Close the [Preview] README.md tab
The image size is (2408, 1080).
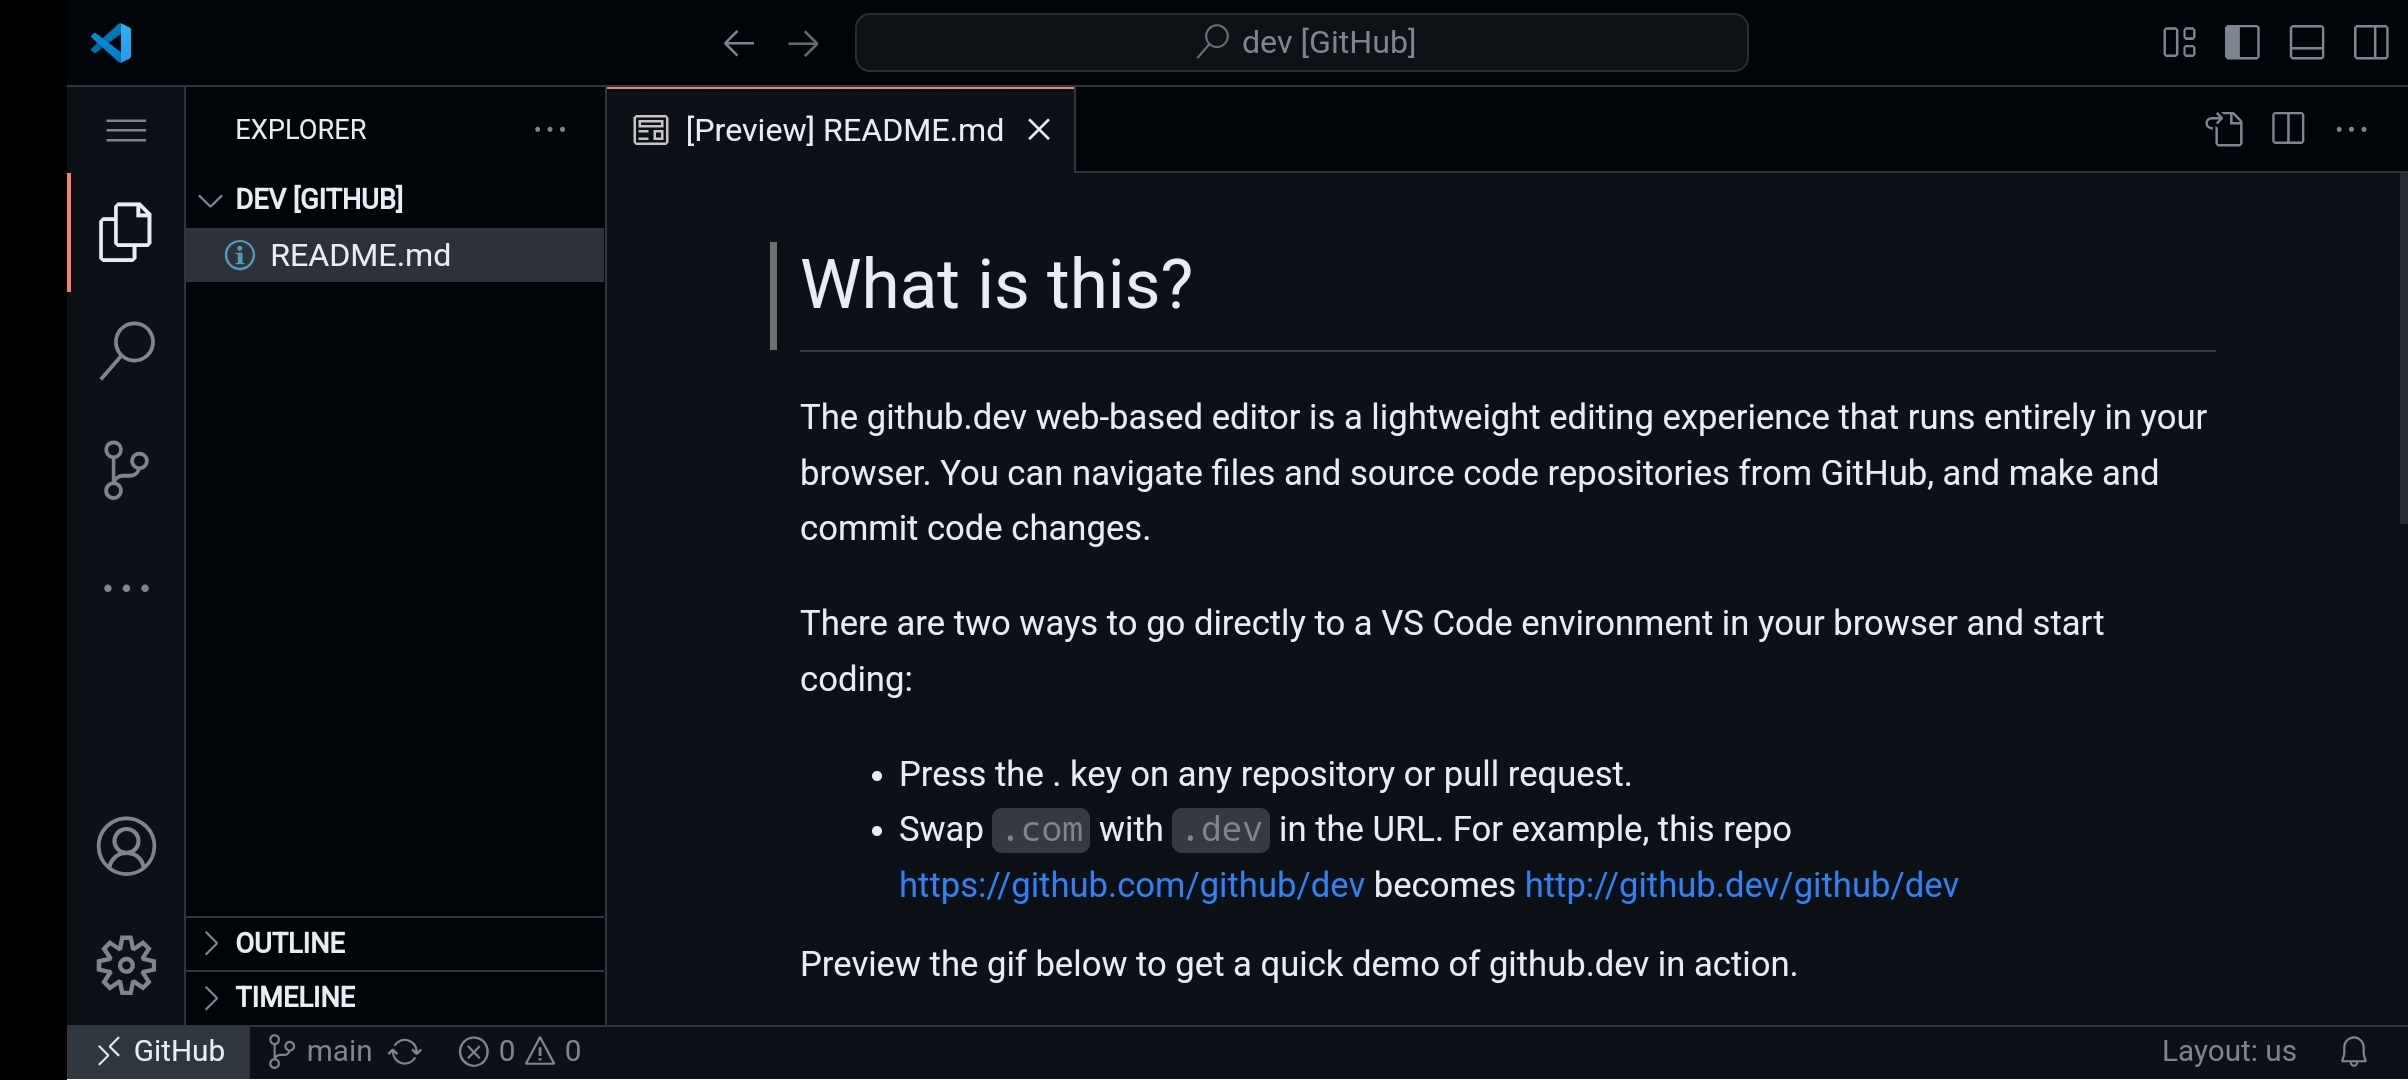[x=1039, y=130]
